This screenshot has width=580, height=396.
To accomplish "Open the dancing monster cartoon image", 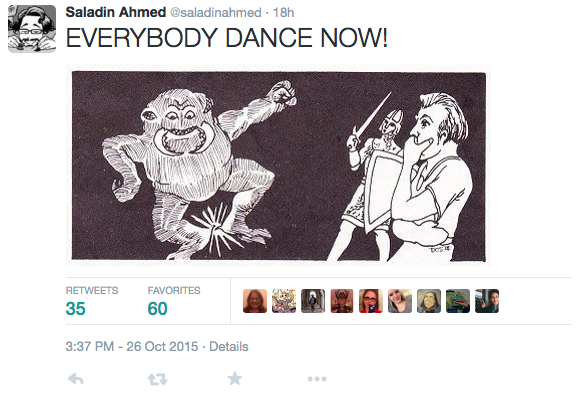I will (279, 166).
